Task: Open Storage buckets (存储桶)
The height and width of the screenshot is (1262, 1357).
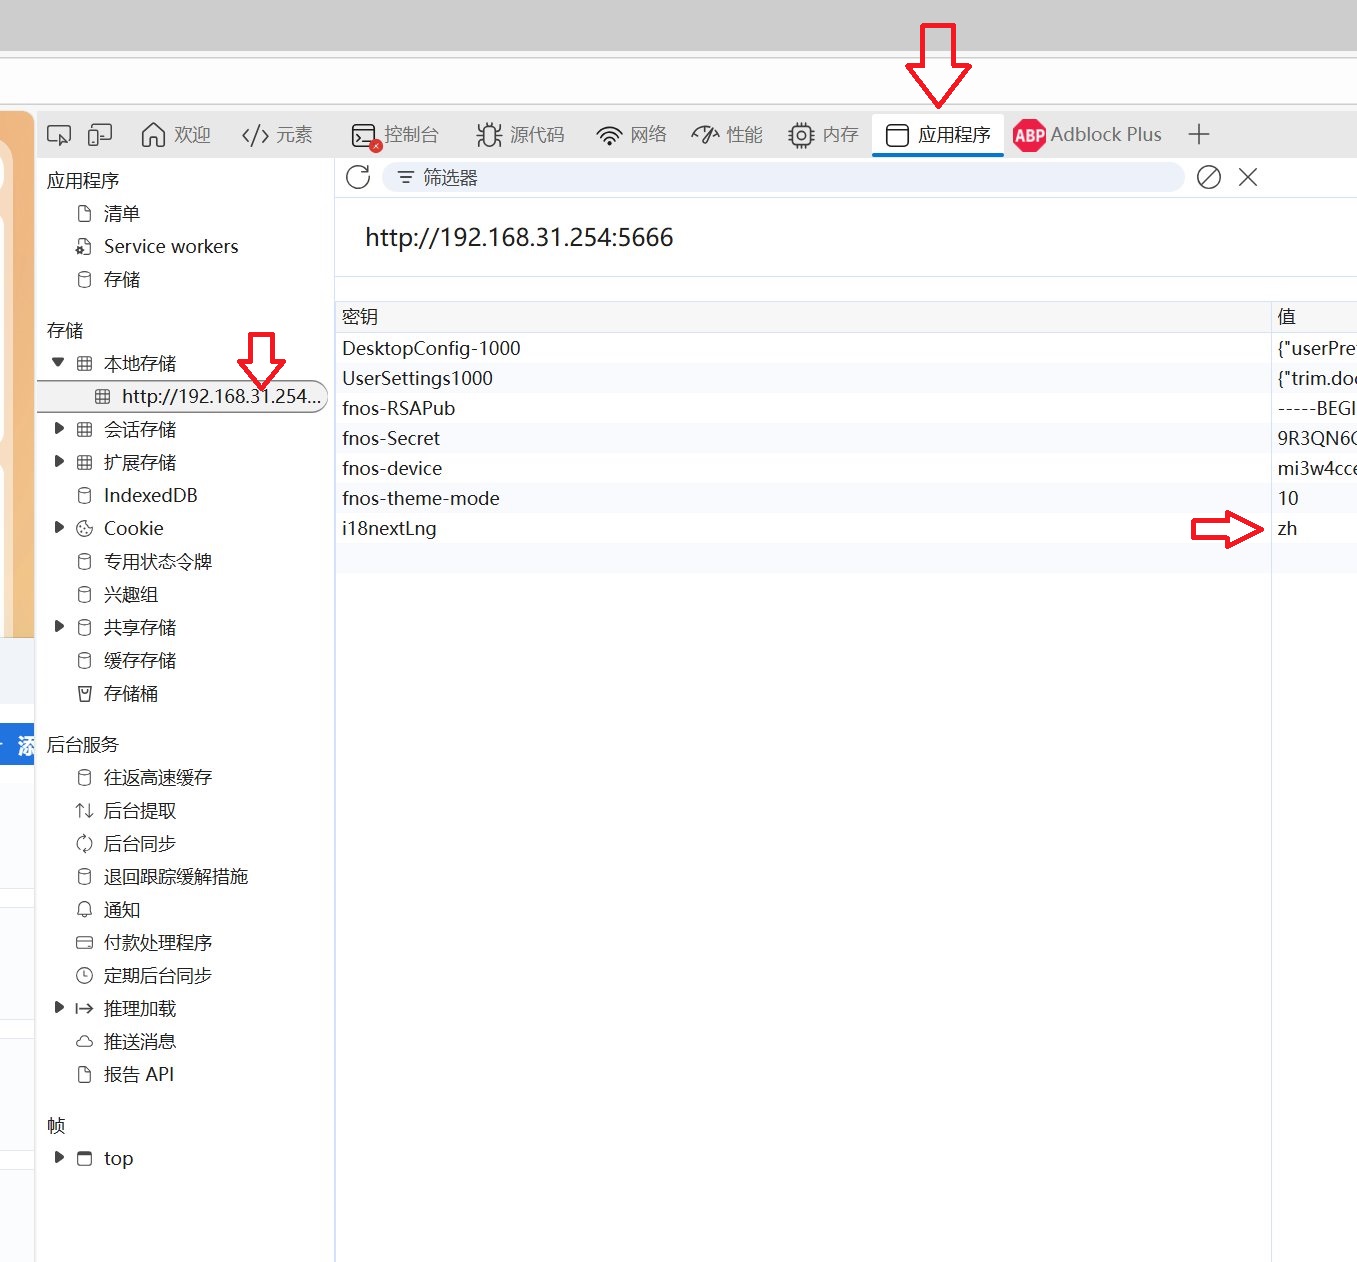Action: point(130,694)
